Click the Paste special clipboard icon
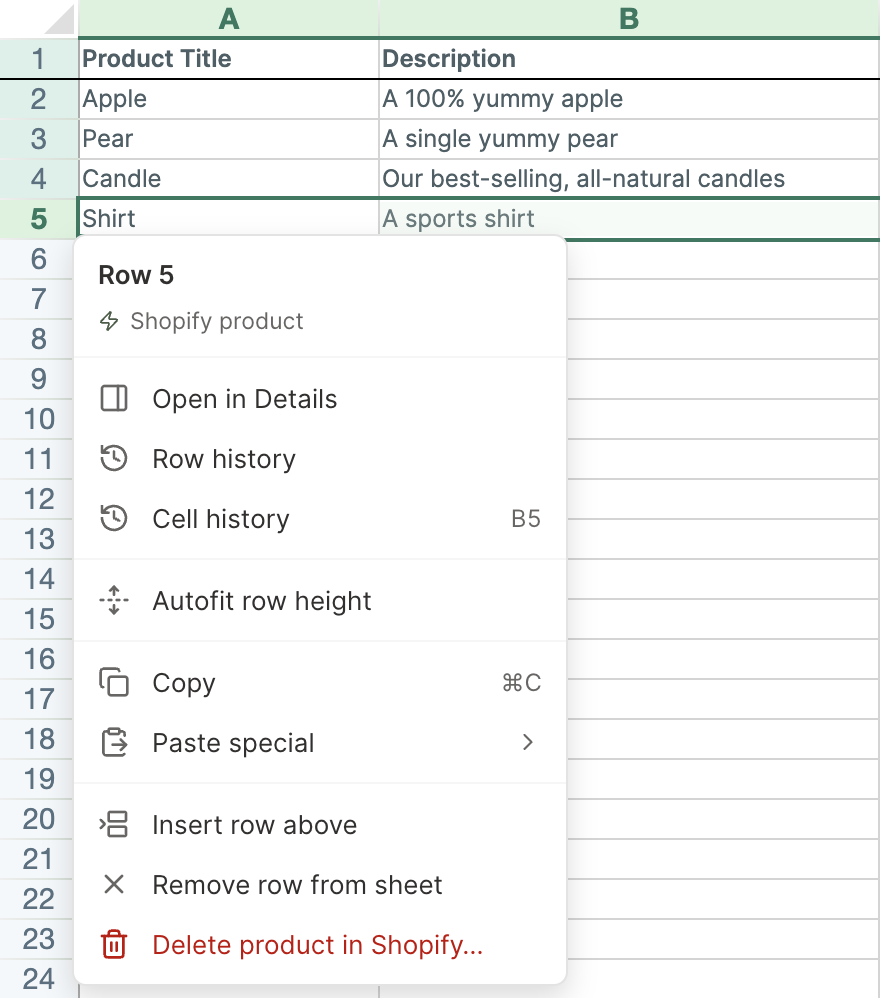Image resolution: width=880 pixels, height=998 pixels. (x=114, y=742)
